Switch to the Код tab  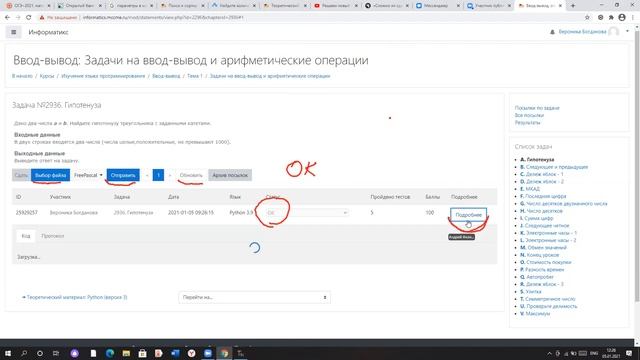26,236
